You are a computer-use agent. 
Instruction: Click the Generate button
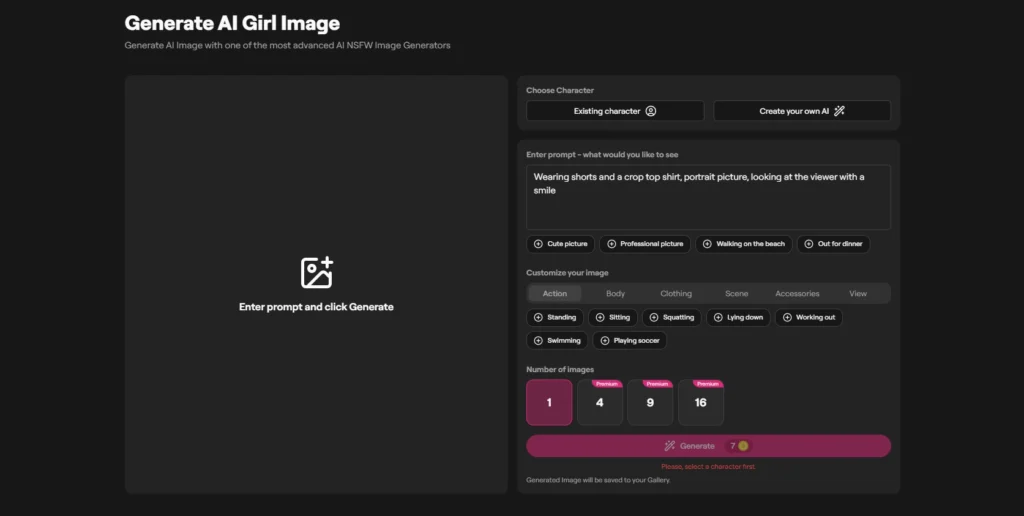709,446
